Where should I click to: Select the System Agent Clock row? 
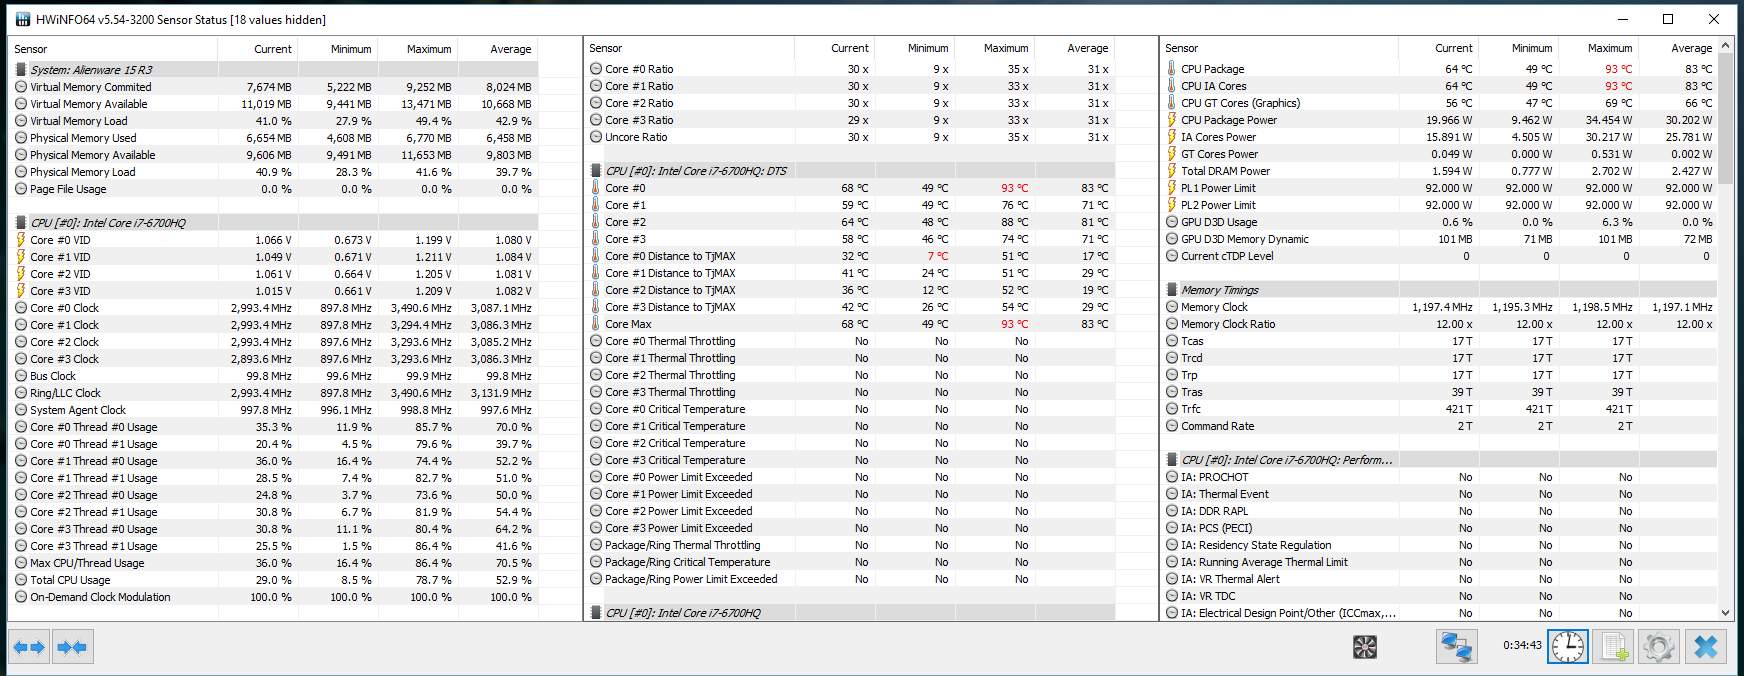click(x=274, y=410)
